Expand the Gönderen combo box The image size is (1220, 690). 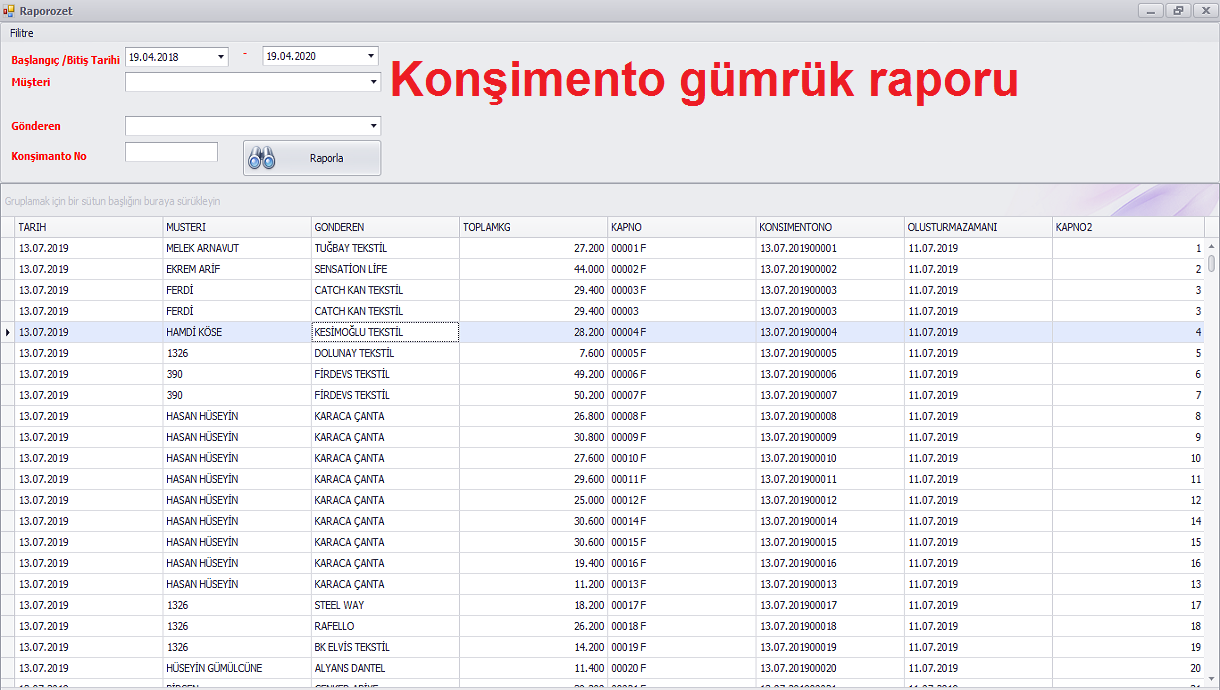click(x=373, y=126)
